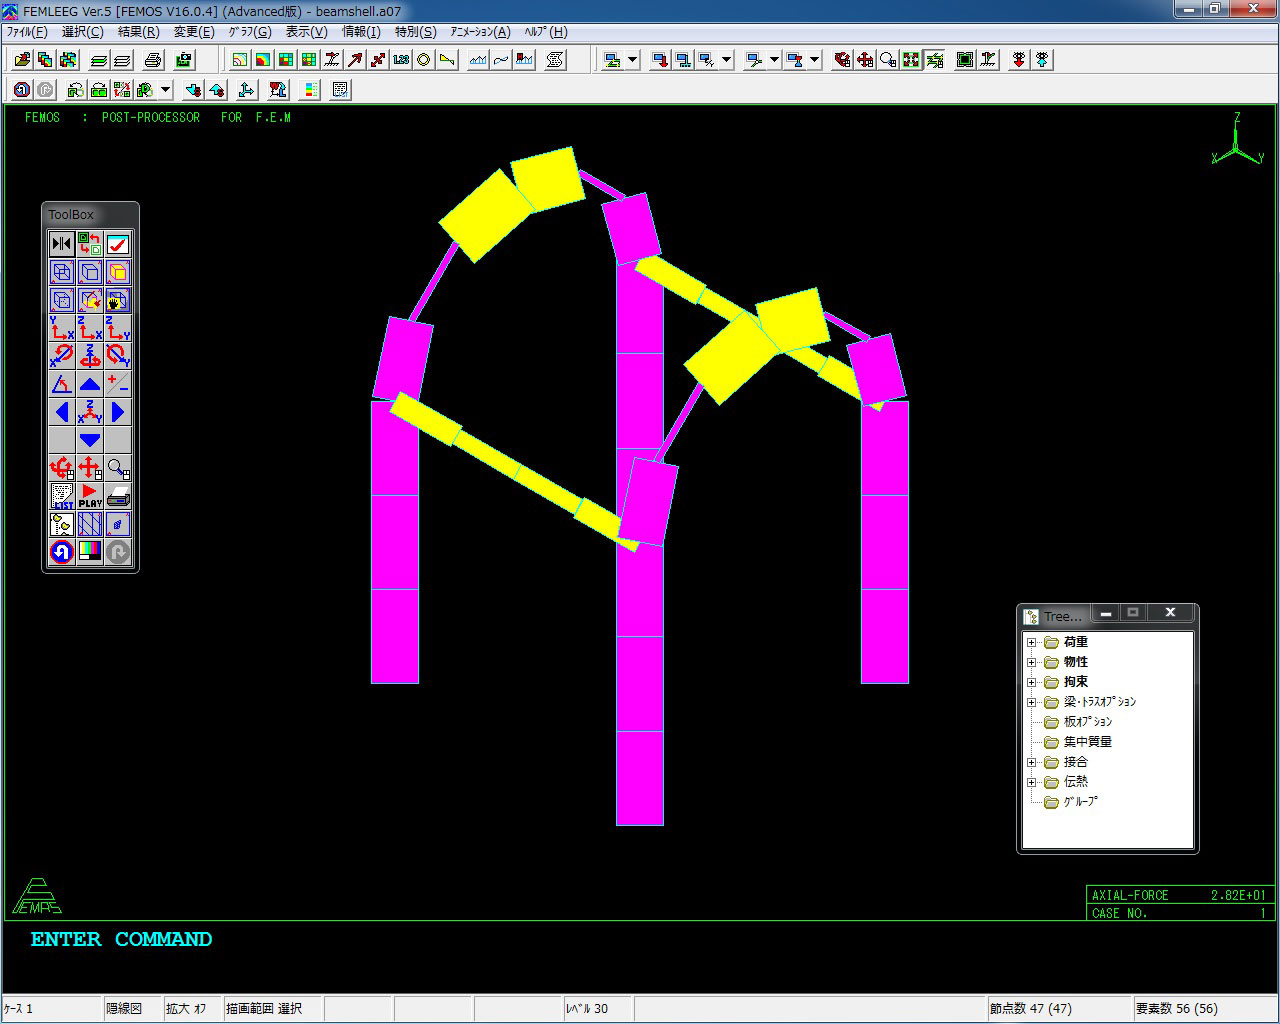The width and height of the screenshot is (1280, 1024).
Task: Set the view to the Y-X plane
Action: (x=62, y=328)
